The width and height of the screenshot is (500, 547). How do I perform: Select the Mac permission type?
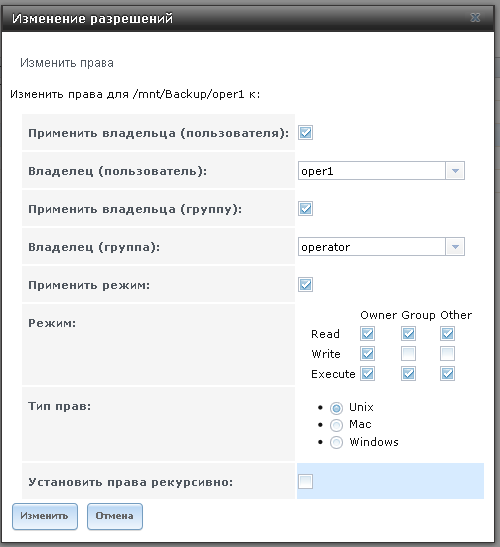(x=336, y=425)
